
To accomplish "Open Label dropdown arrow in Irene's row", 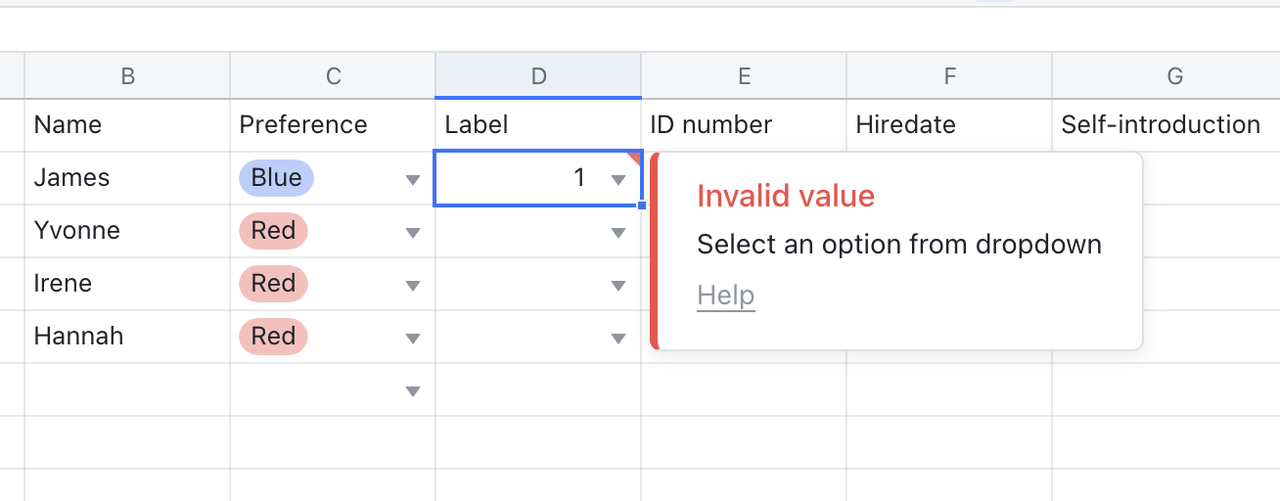I will tap(618, 286).
